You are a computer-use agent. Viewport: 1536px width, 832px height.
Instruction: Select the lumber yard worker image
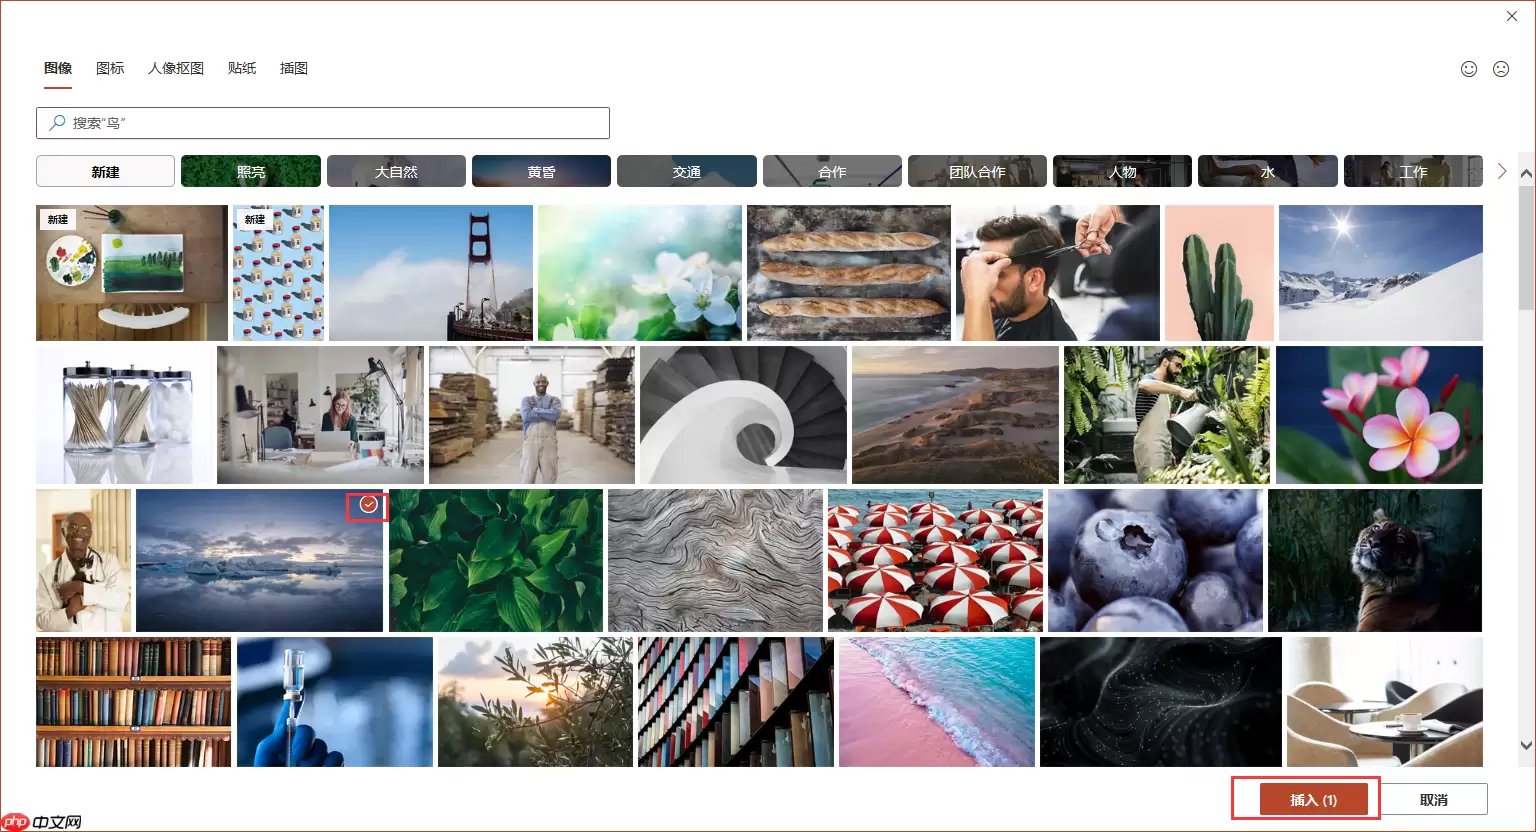click(532, 415)
